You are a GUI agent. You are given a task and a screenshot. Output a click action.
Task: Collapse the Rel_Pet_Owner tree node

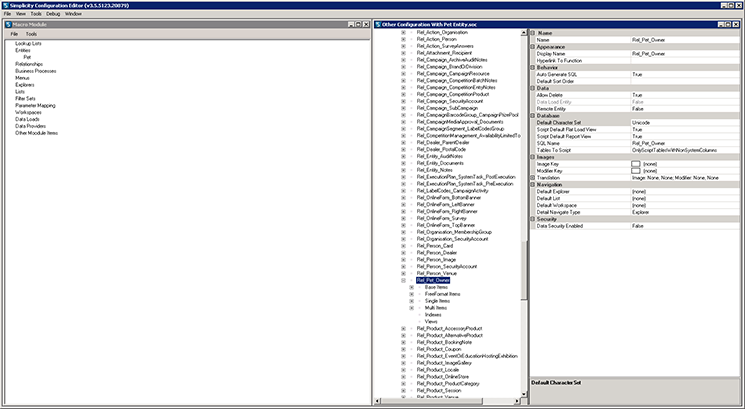tap(403, 280)
